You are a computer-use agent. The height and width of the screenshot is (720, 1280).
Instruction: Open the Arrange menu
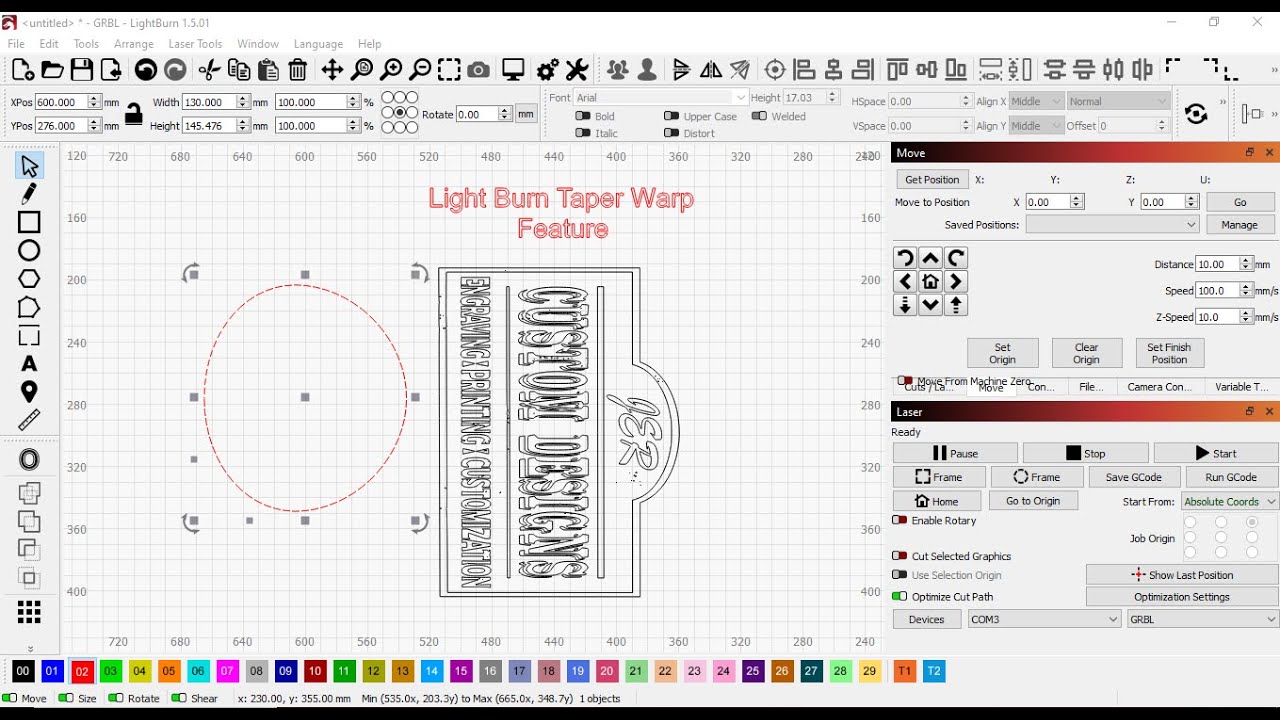[134, 44]
